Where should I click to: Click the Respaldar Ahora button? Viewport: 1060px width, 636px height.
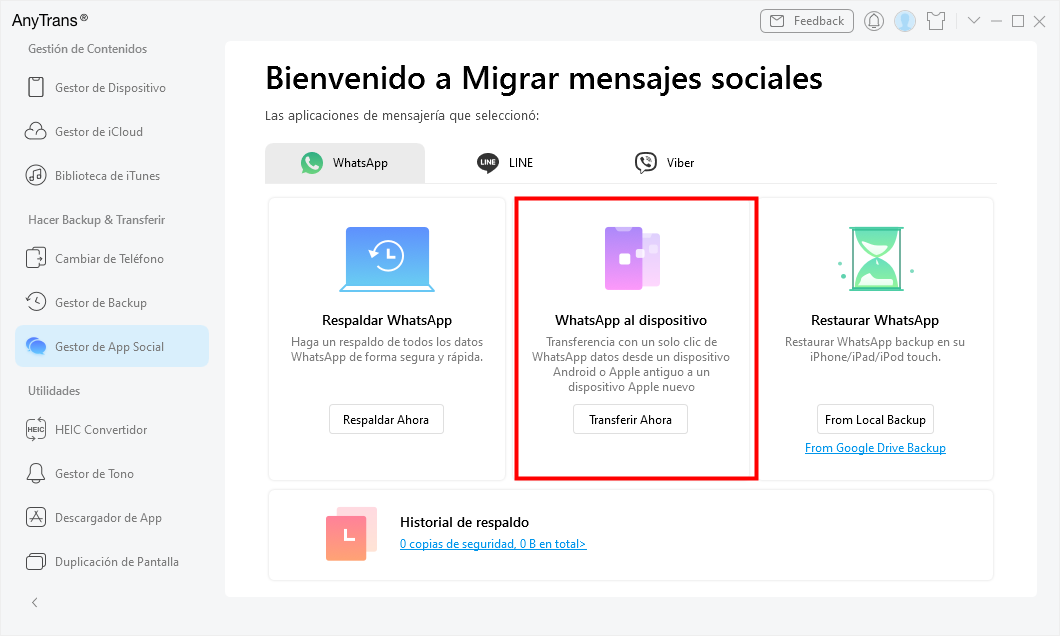[386, 420]
